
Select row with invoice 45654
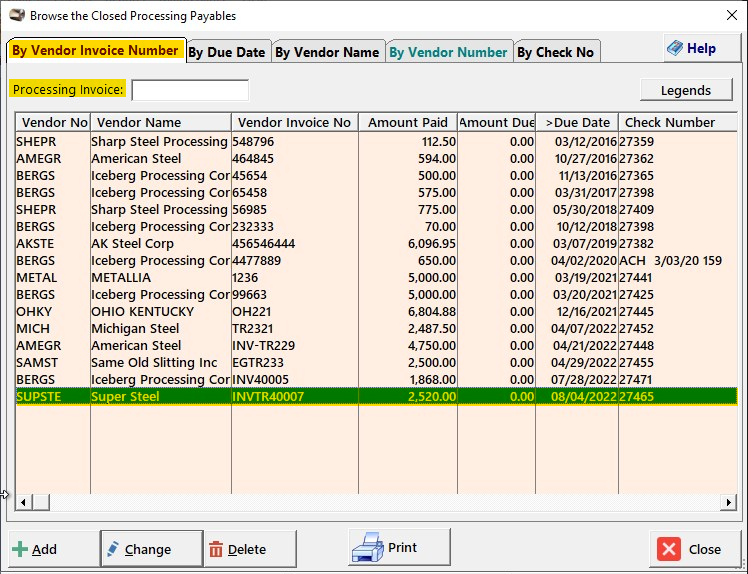376,176
